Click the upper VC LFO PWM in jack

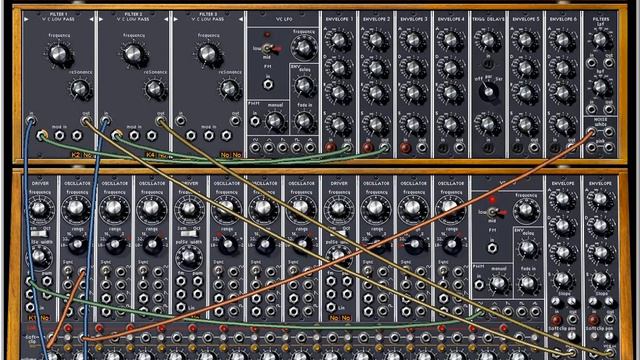255,121
